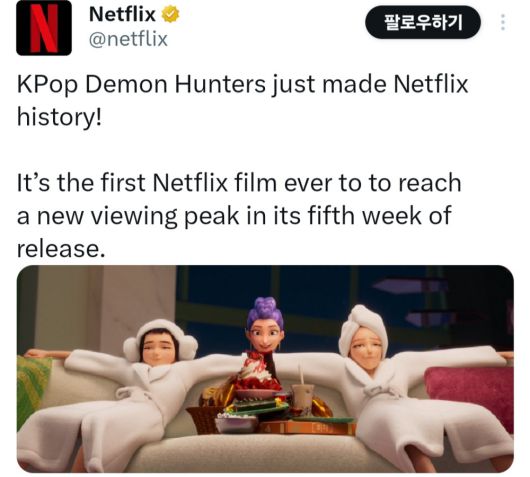Click the gold verified badge beside Netflix
530x477 pixels.
(170, 15)
